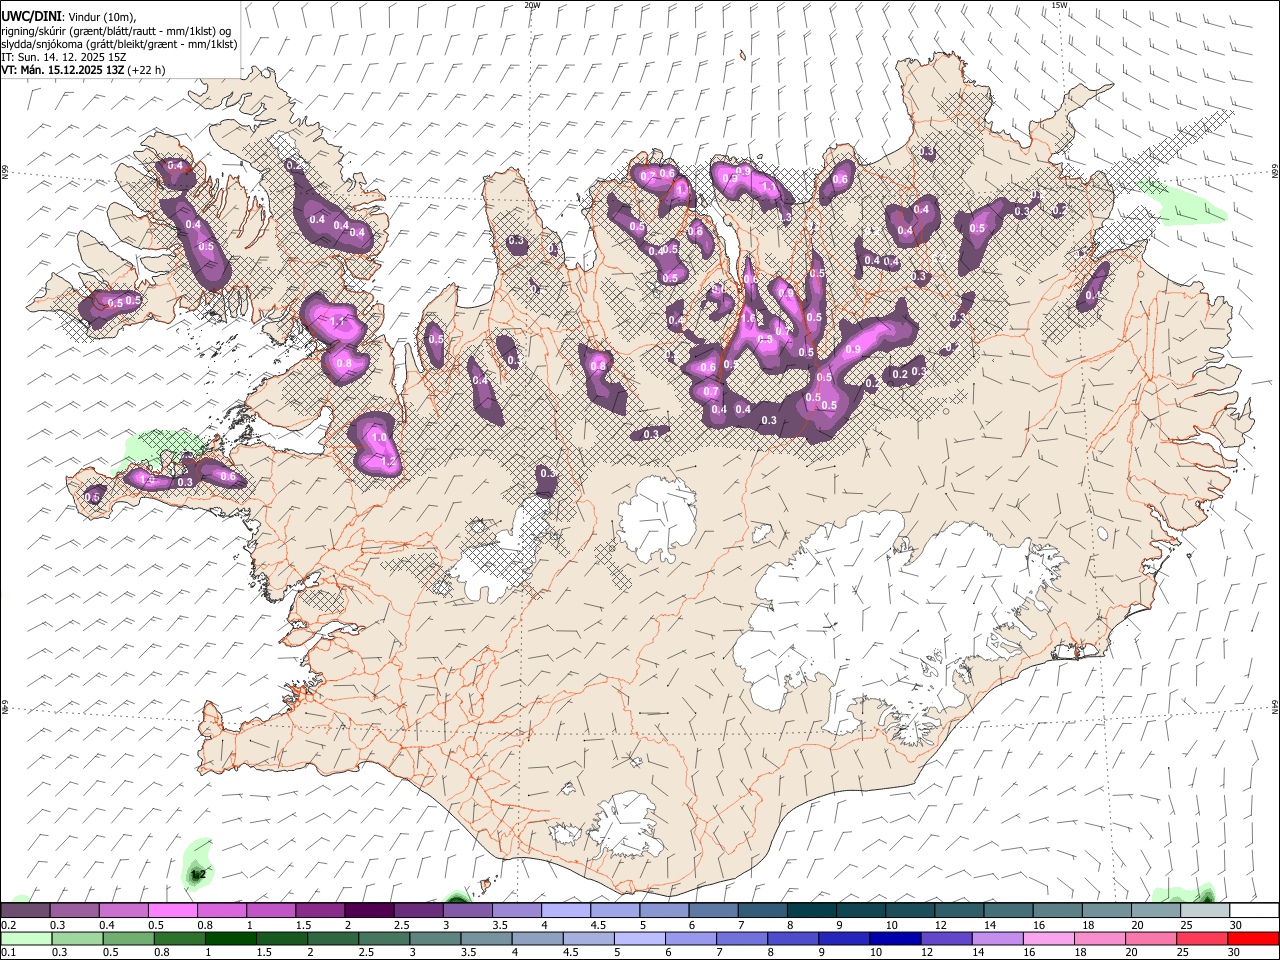The image size is (1280, 960).
Task: Click the 'slydda/snjókoma' description line
Action: point(119,44)
